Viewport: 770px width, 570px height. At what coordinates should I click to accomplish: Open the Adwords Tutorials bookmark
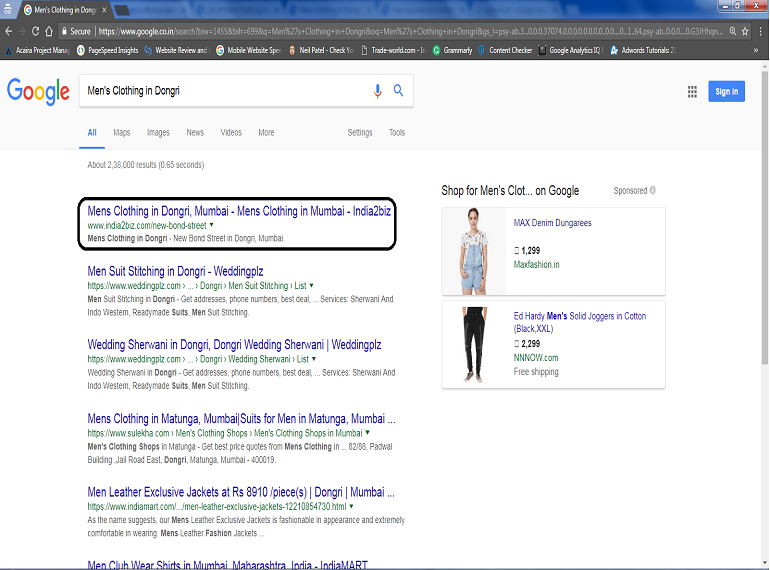pos(643,50)
